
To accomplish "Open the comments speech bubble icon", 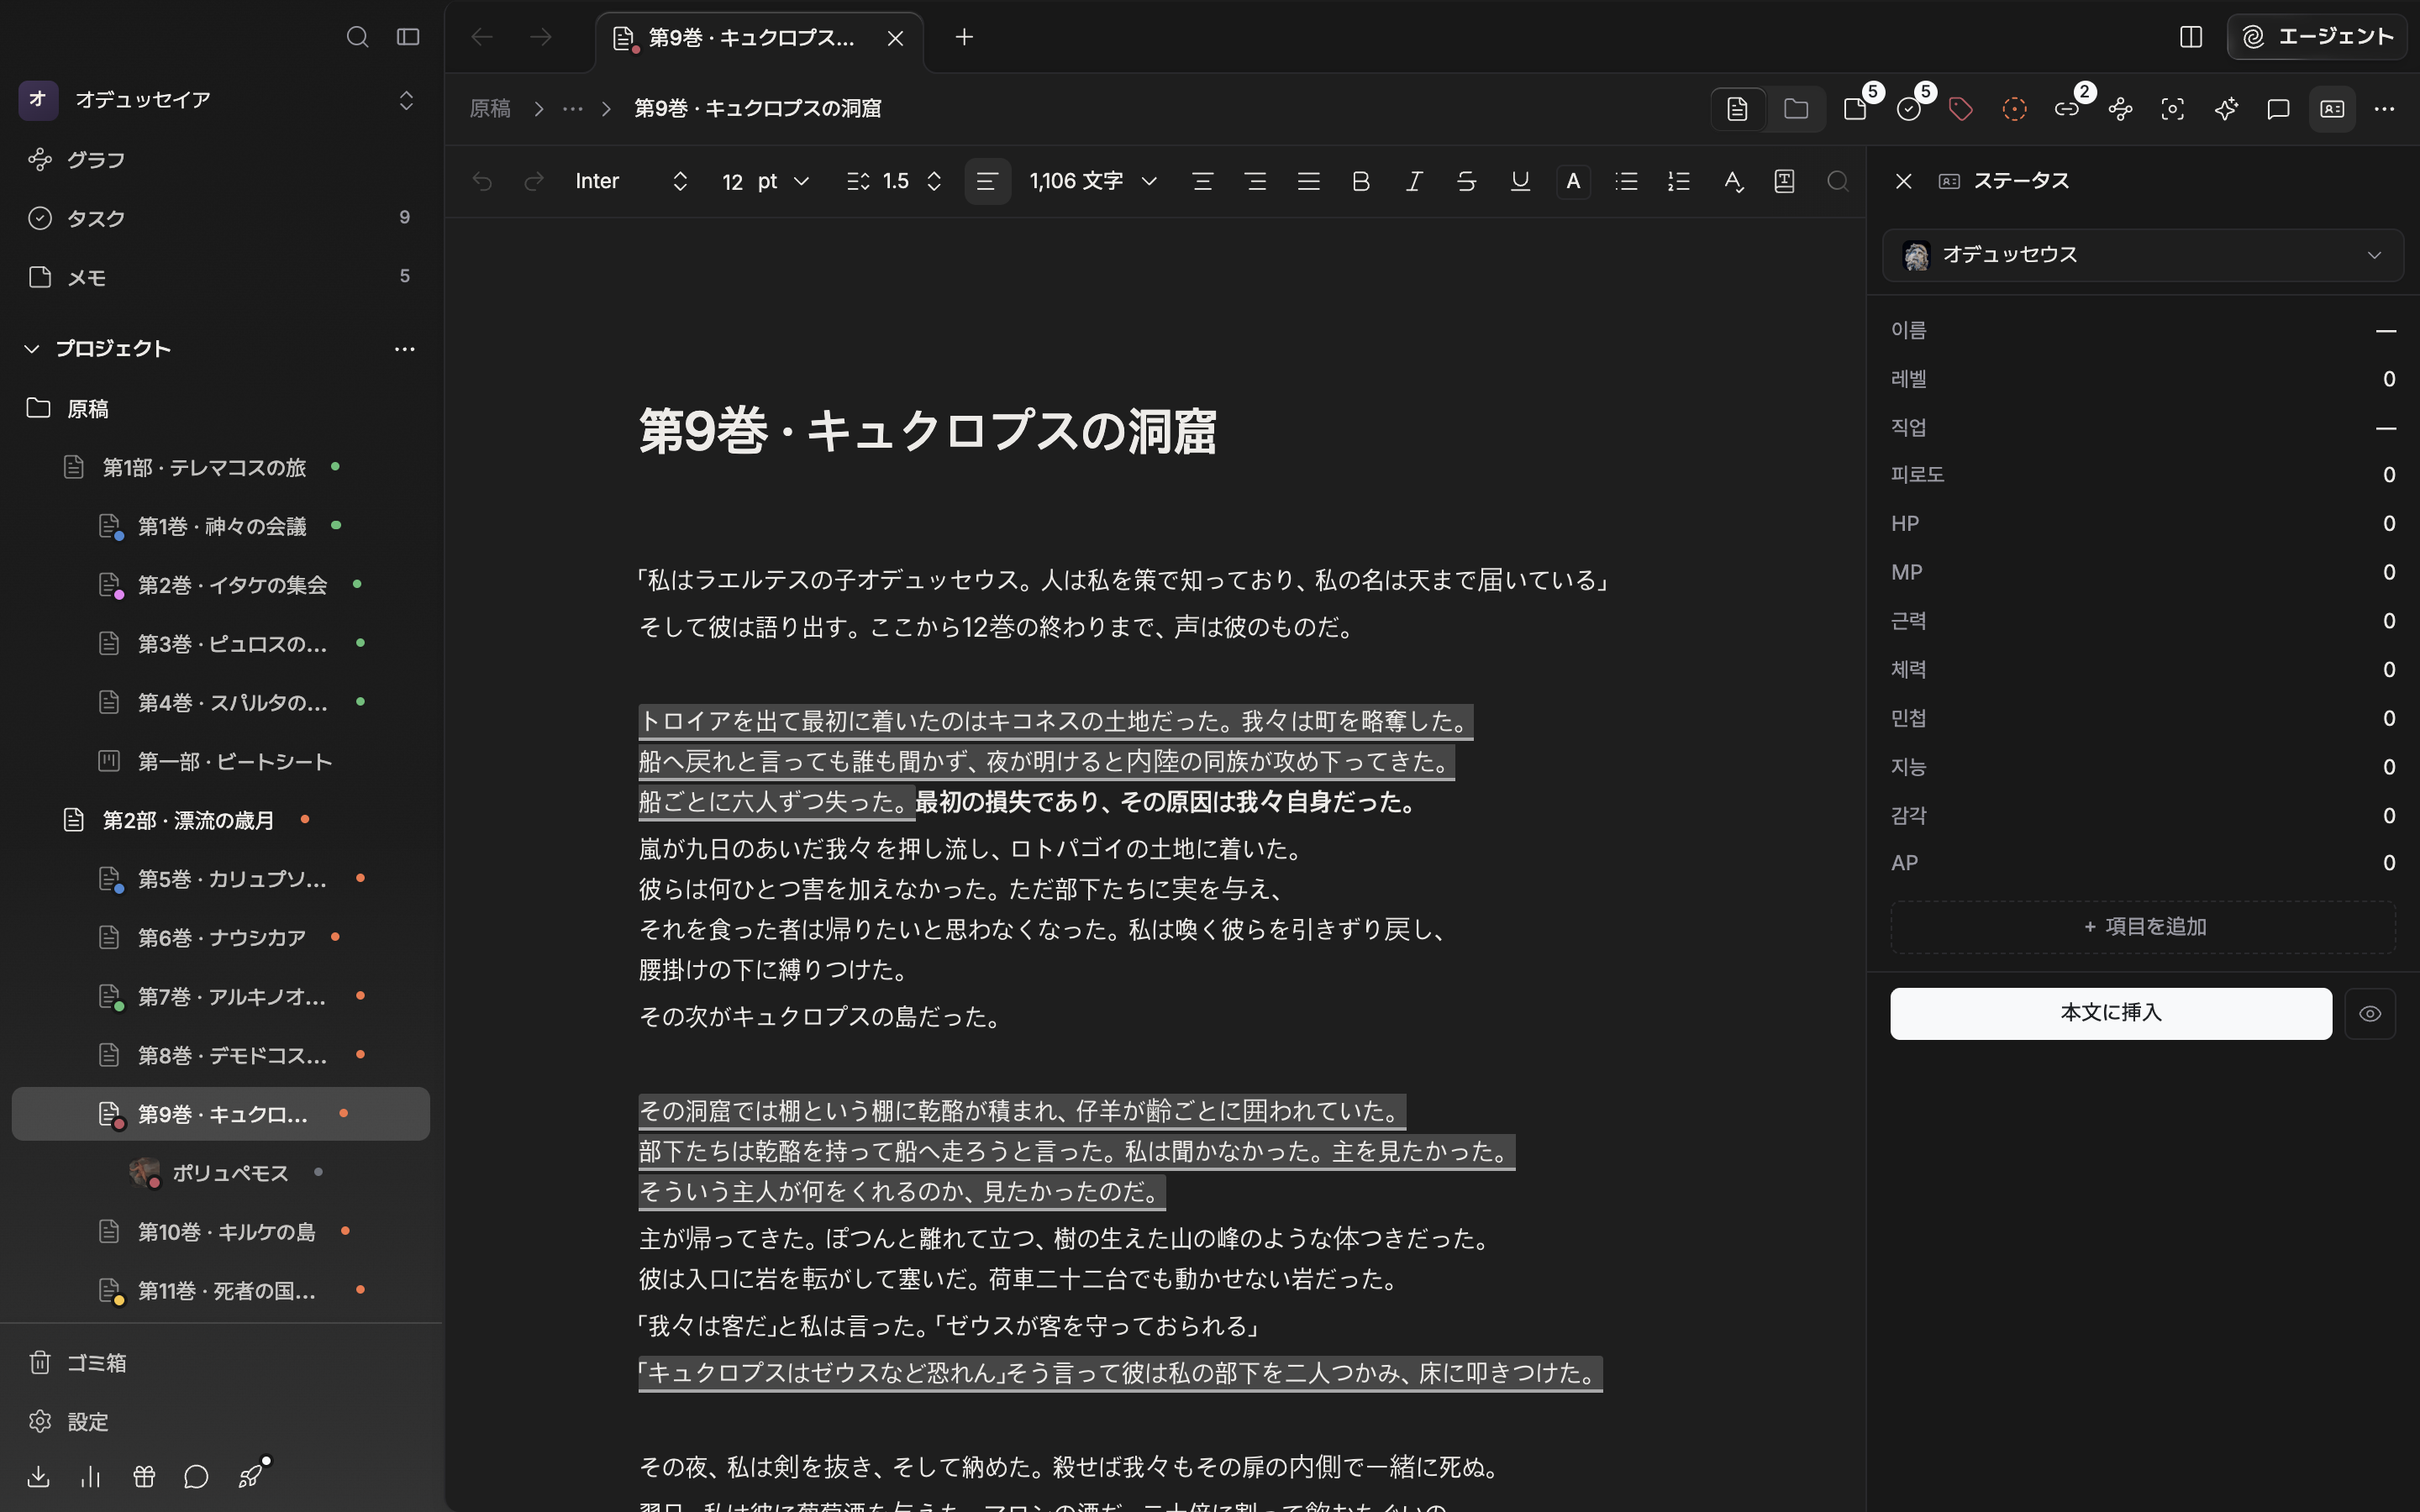I will [2279, 109].
